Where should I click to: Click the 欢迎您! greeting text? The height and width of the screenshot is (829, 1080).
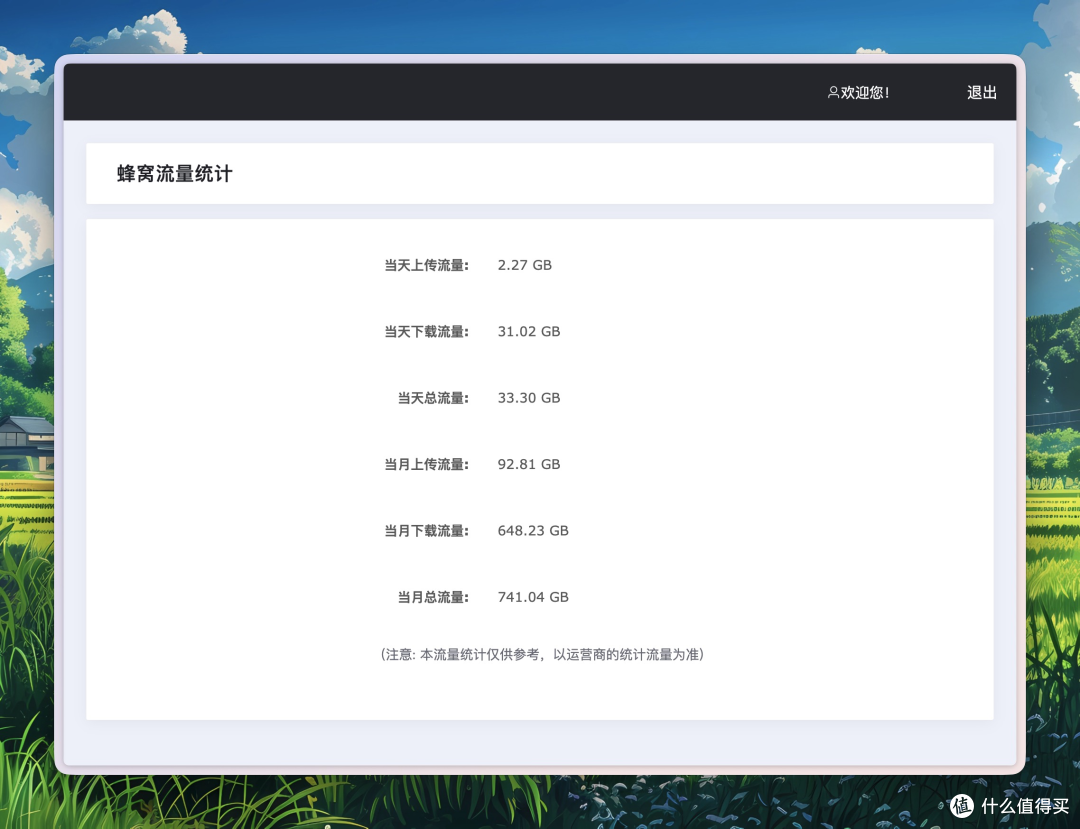(x=865, y=92)
